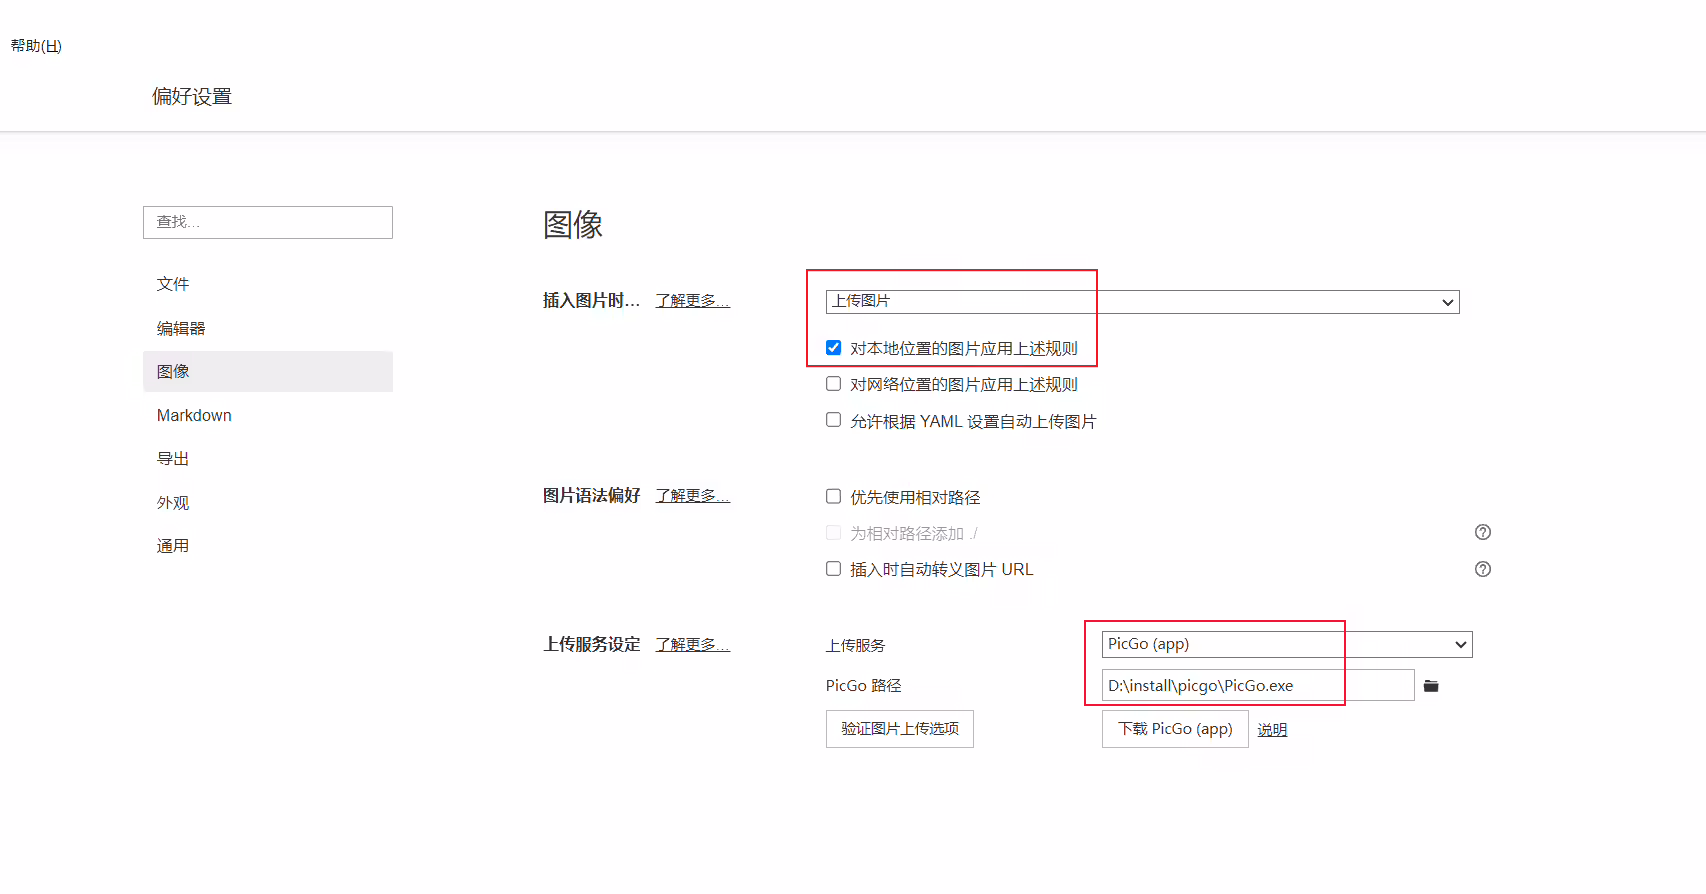Click the 上传服务 label

[856, 646]
